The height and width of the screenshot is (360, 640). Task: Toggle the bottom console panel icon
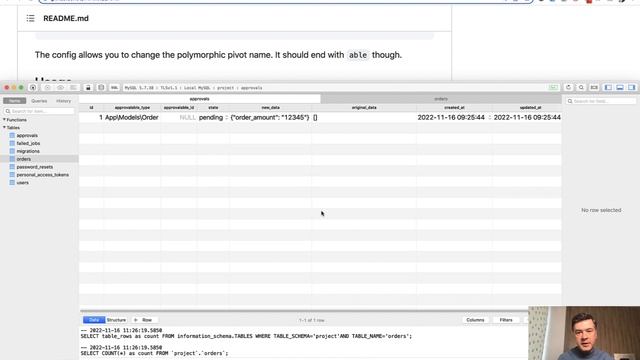point(620,88)
